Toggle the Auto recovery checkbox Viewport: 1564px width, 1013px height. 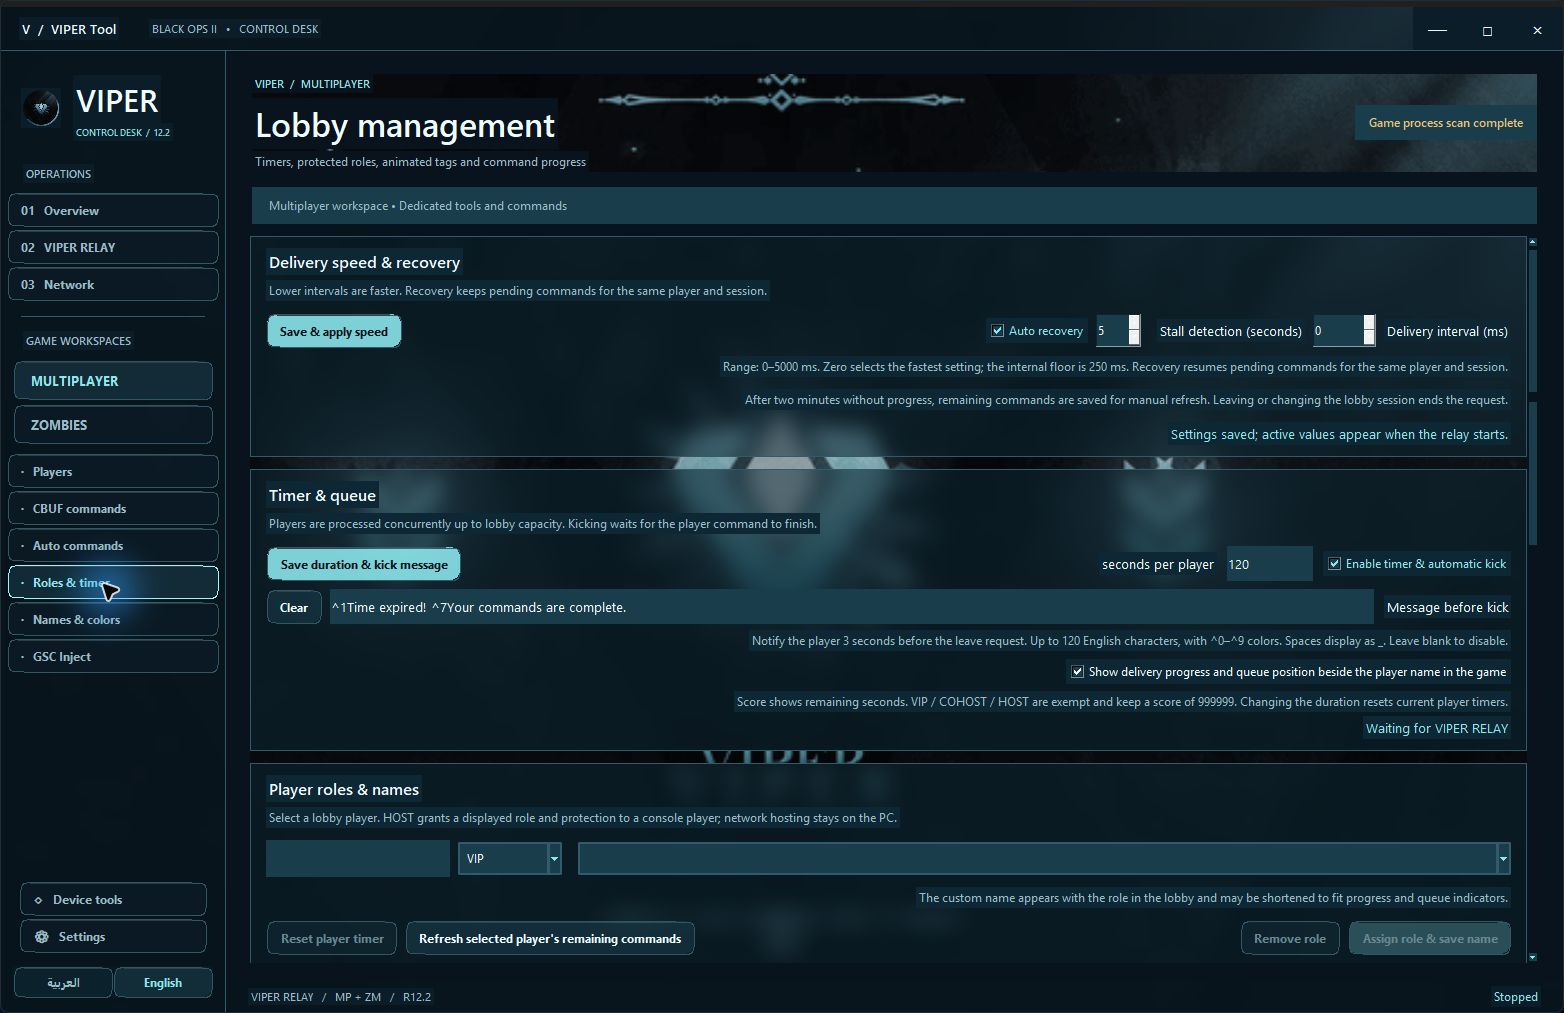click(x=997, y=331)
